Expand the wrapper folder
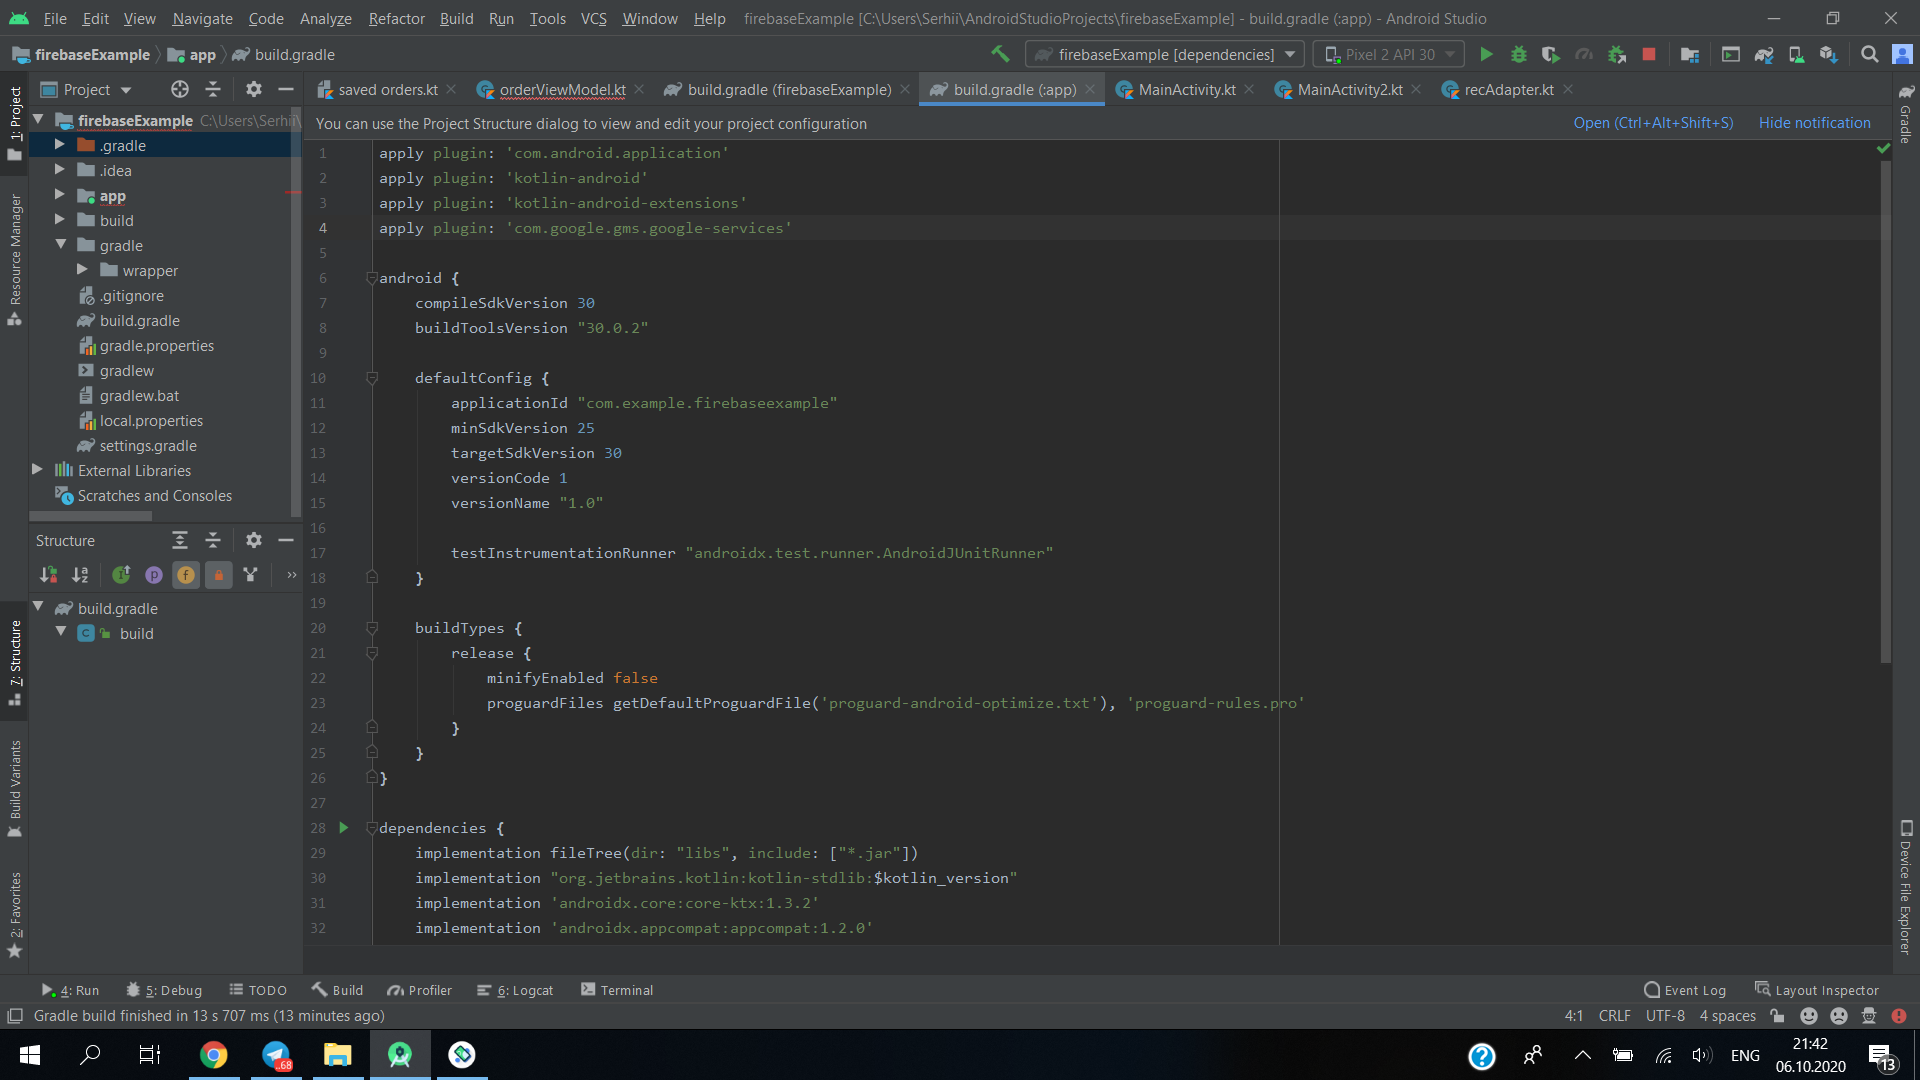Viewport: 1920px width, 1080px height. [x=82, y=270]
